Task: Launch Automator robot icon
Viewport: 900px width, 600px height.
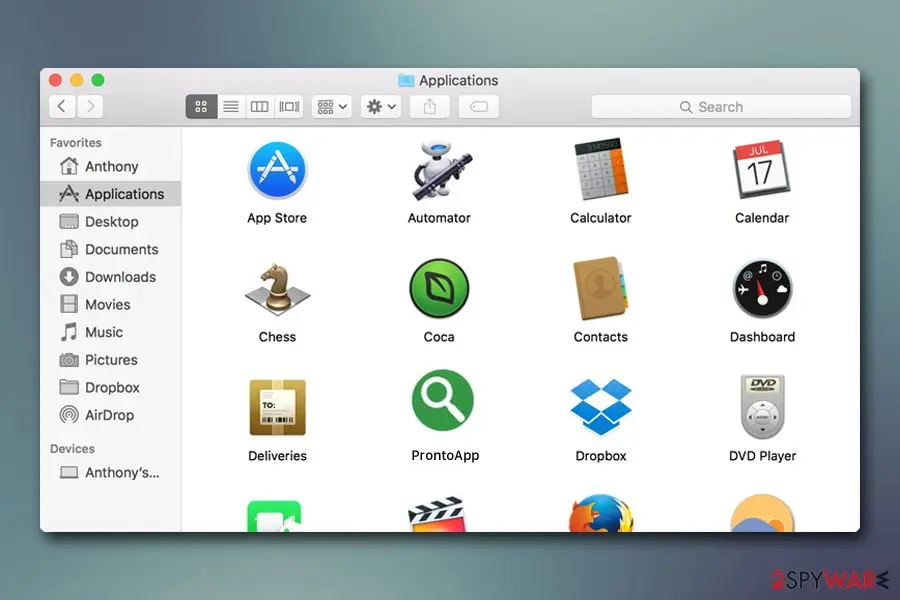Action: coord(440,170)
